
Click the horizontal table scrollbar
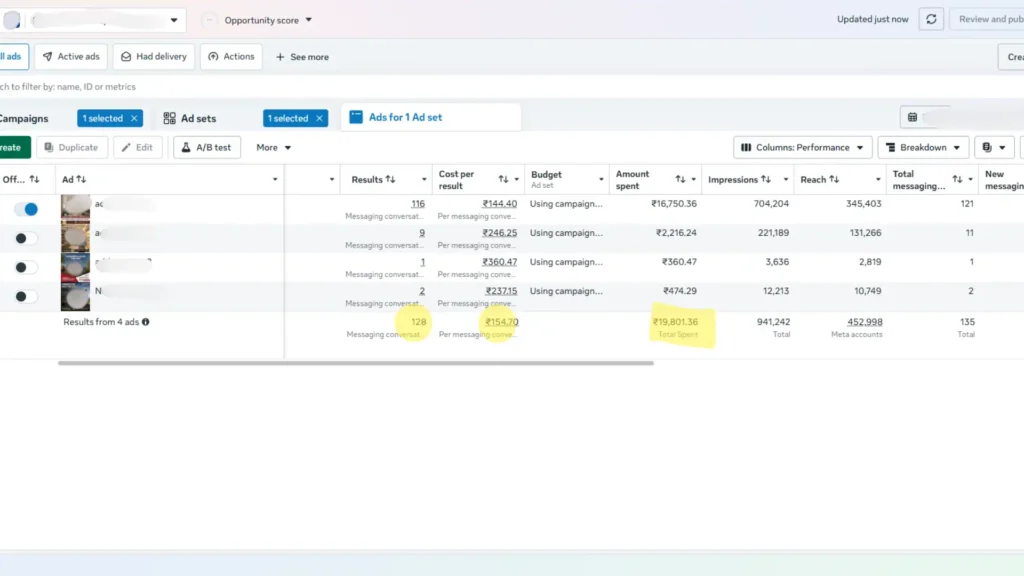[x=356, y=363]
